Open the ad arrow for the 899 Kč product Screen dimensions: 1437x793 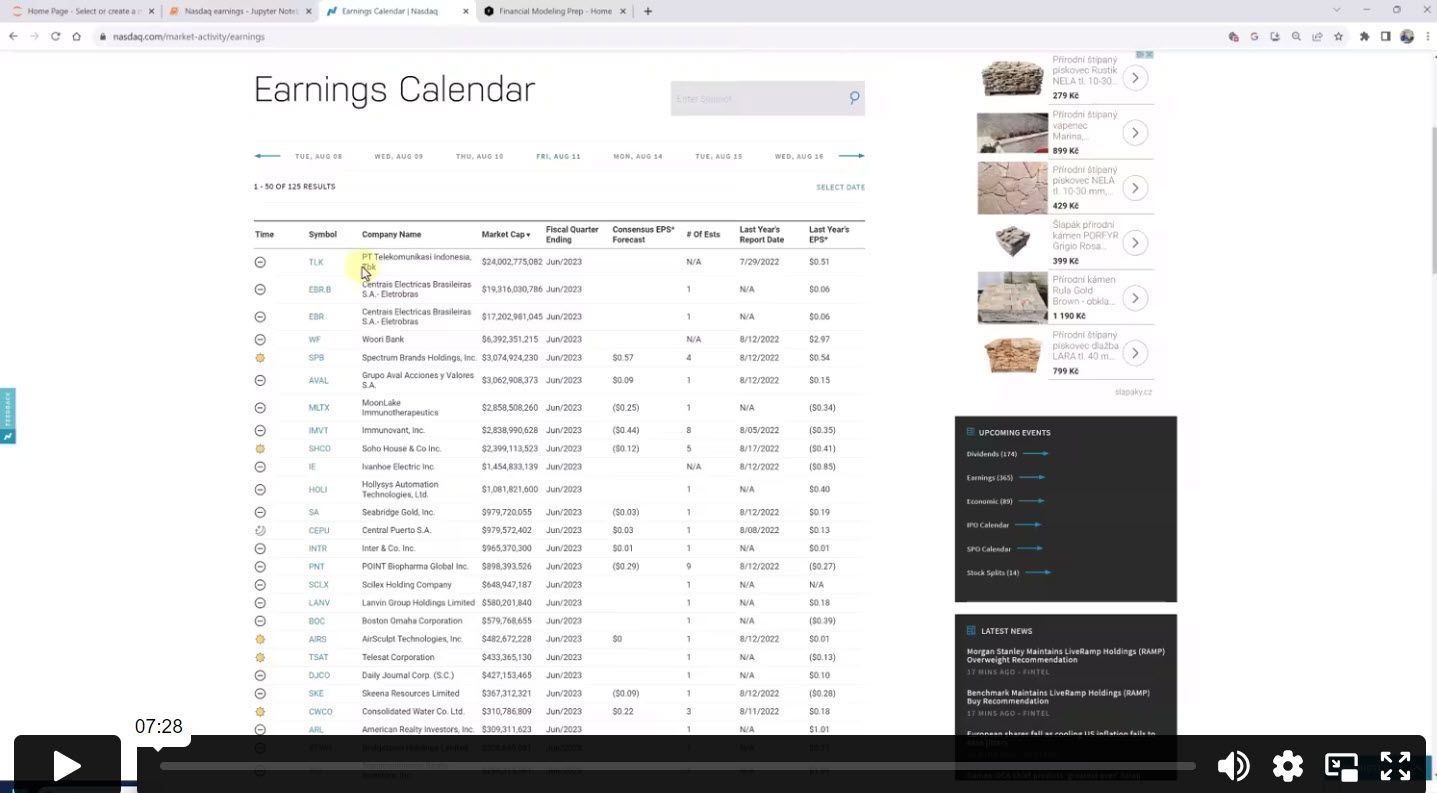click(x=1135, y=133)
